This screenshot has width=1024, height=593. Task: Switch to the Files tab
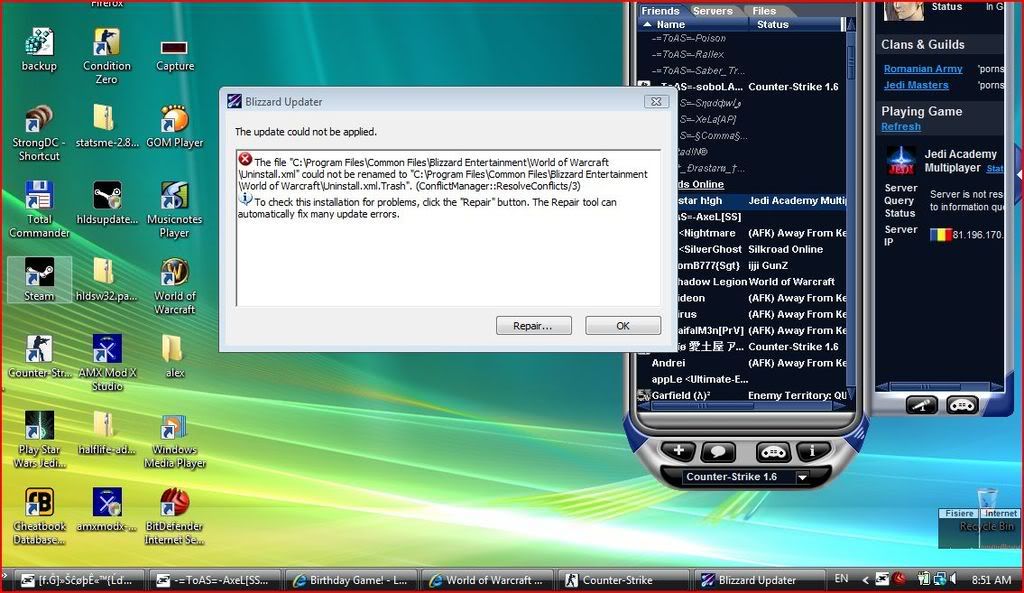point(764,11)
